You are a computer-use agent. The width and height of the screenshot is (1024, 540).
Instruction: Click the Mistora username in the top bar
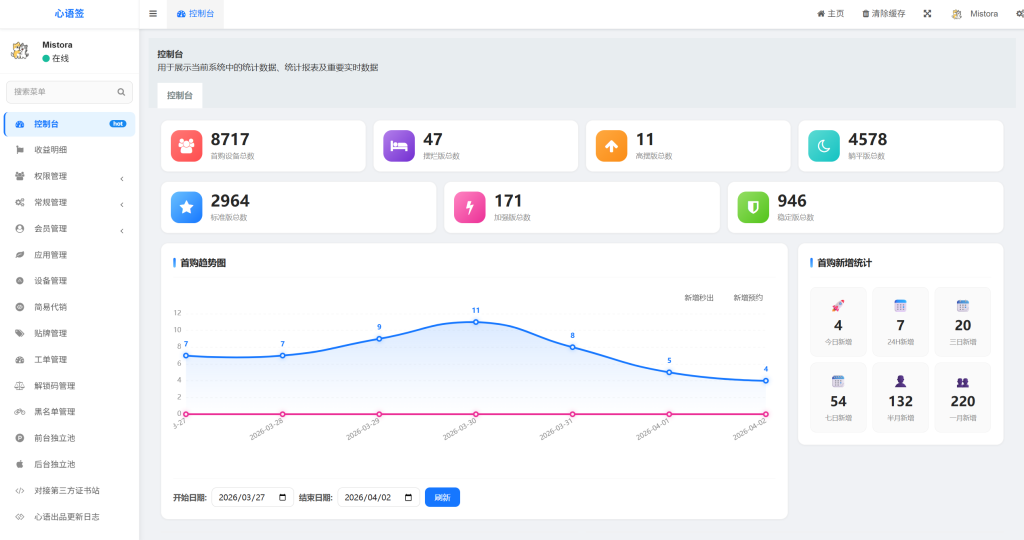click(984, 14)
